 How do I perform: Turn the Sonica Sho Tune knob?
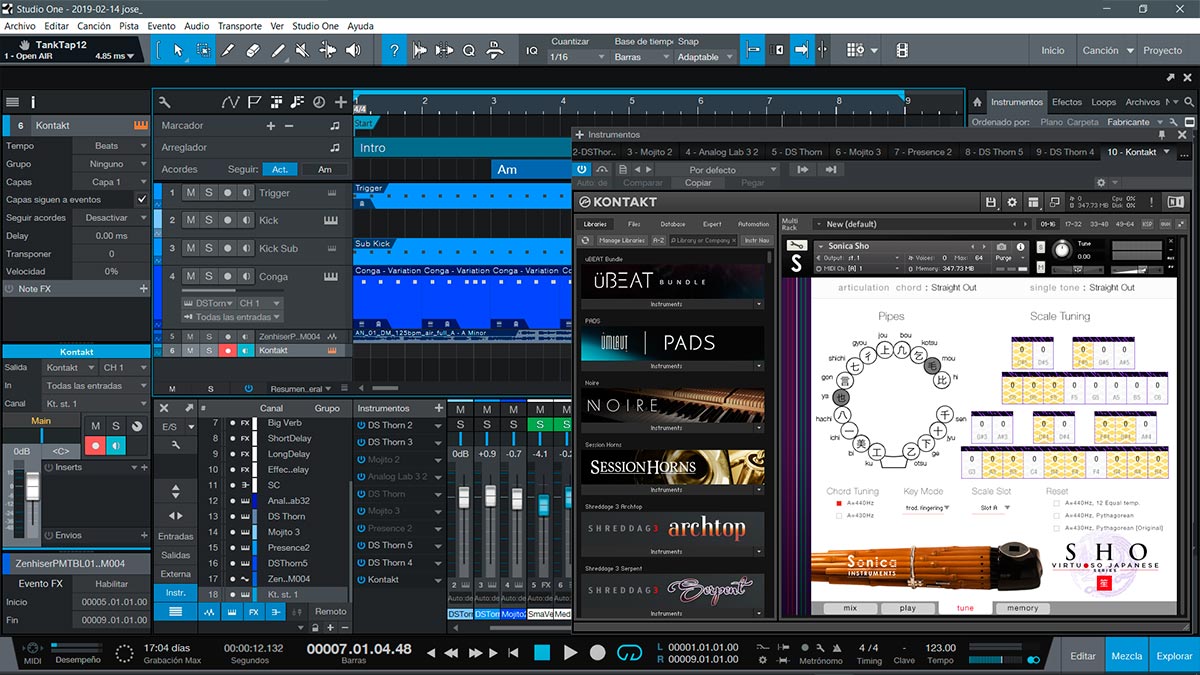click(1062, 249)
